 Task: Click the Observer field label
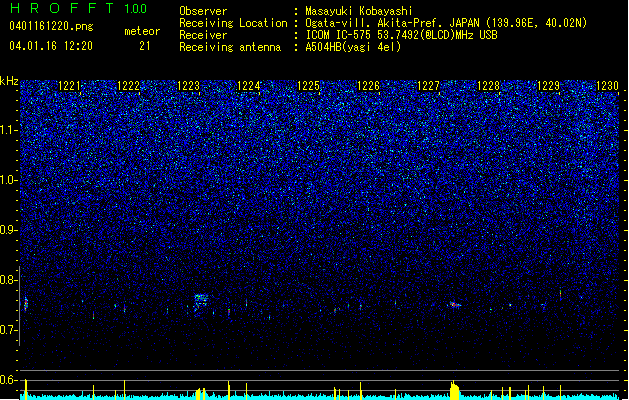point(203,11)
